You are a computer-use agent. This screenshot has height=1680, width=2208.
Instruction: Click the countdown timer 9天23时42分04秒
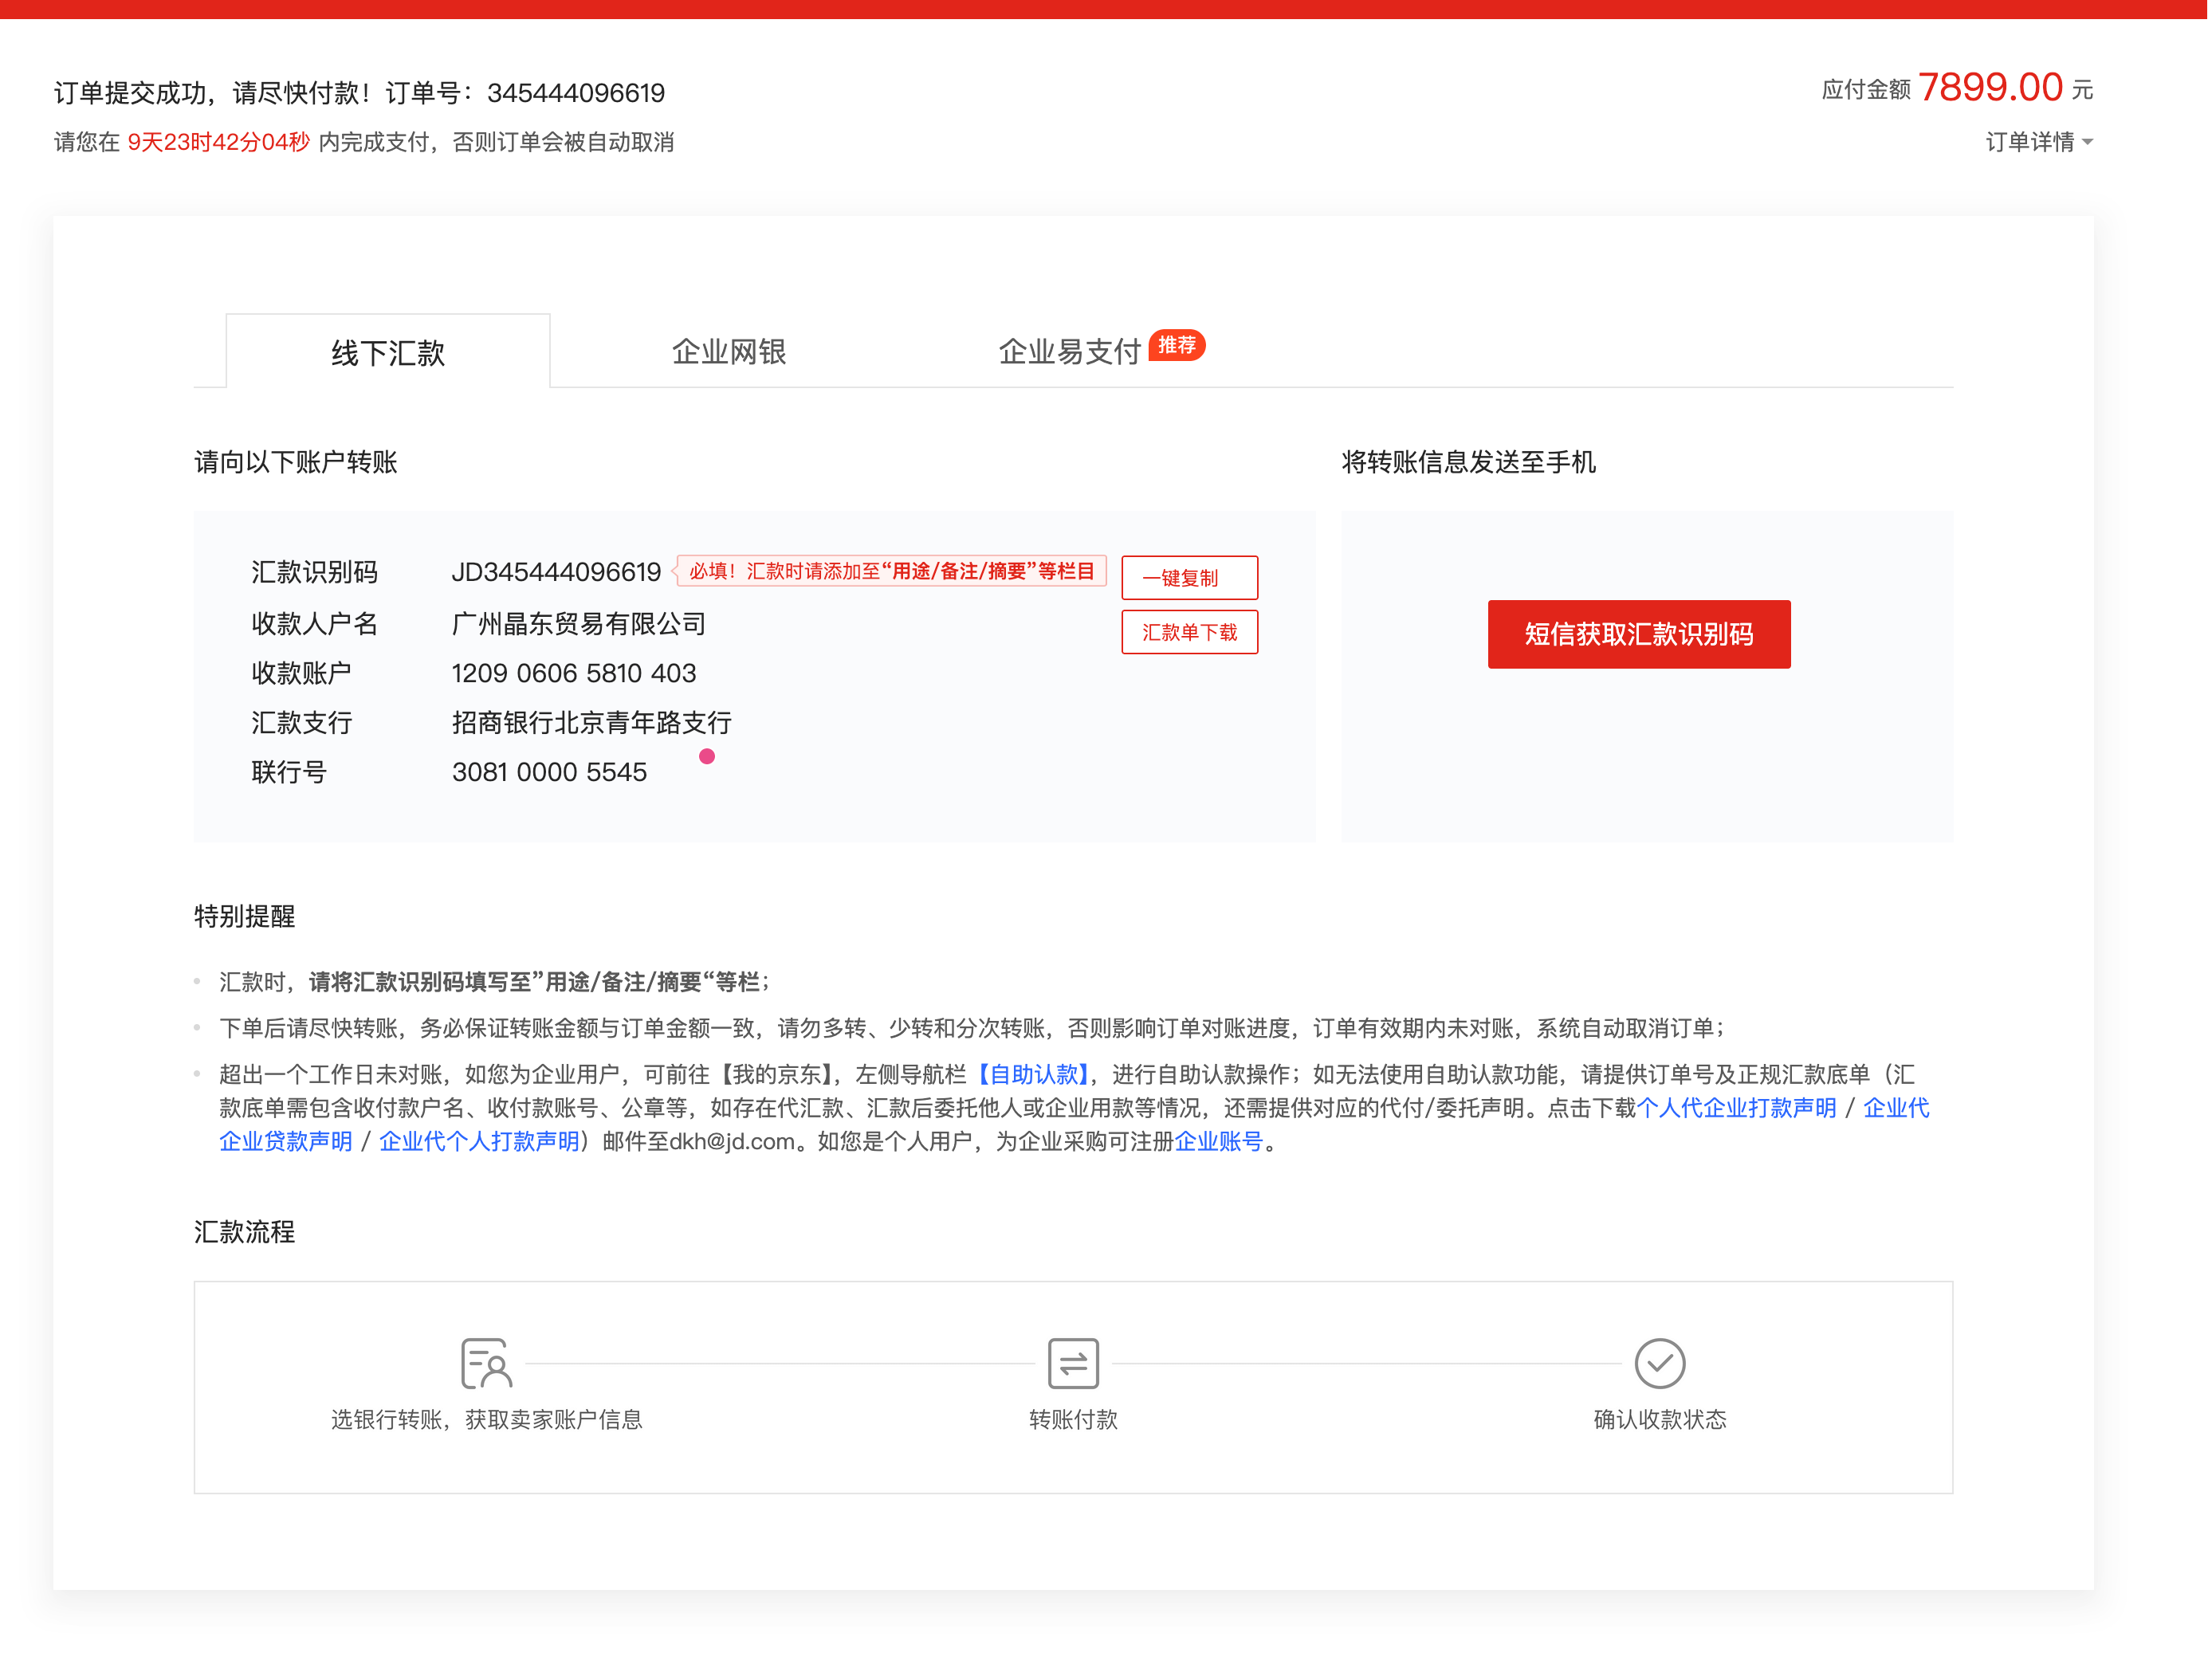click(216, 142)
